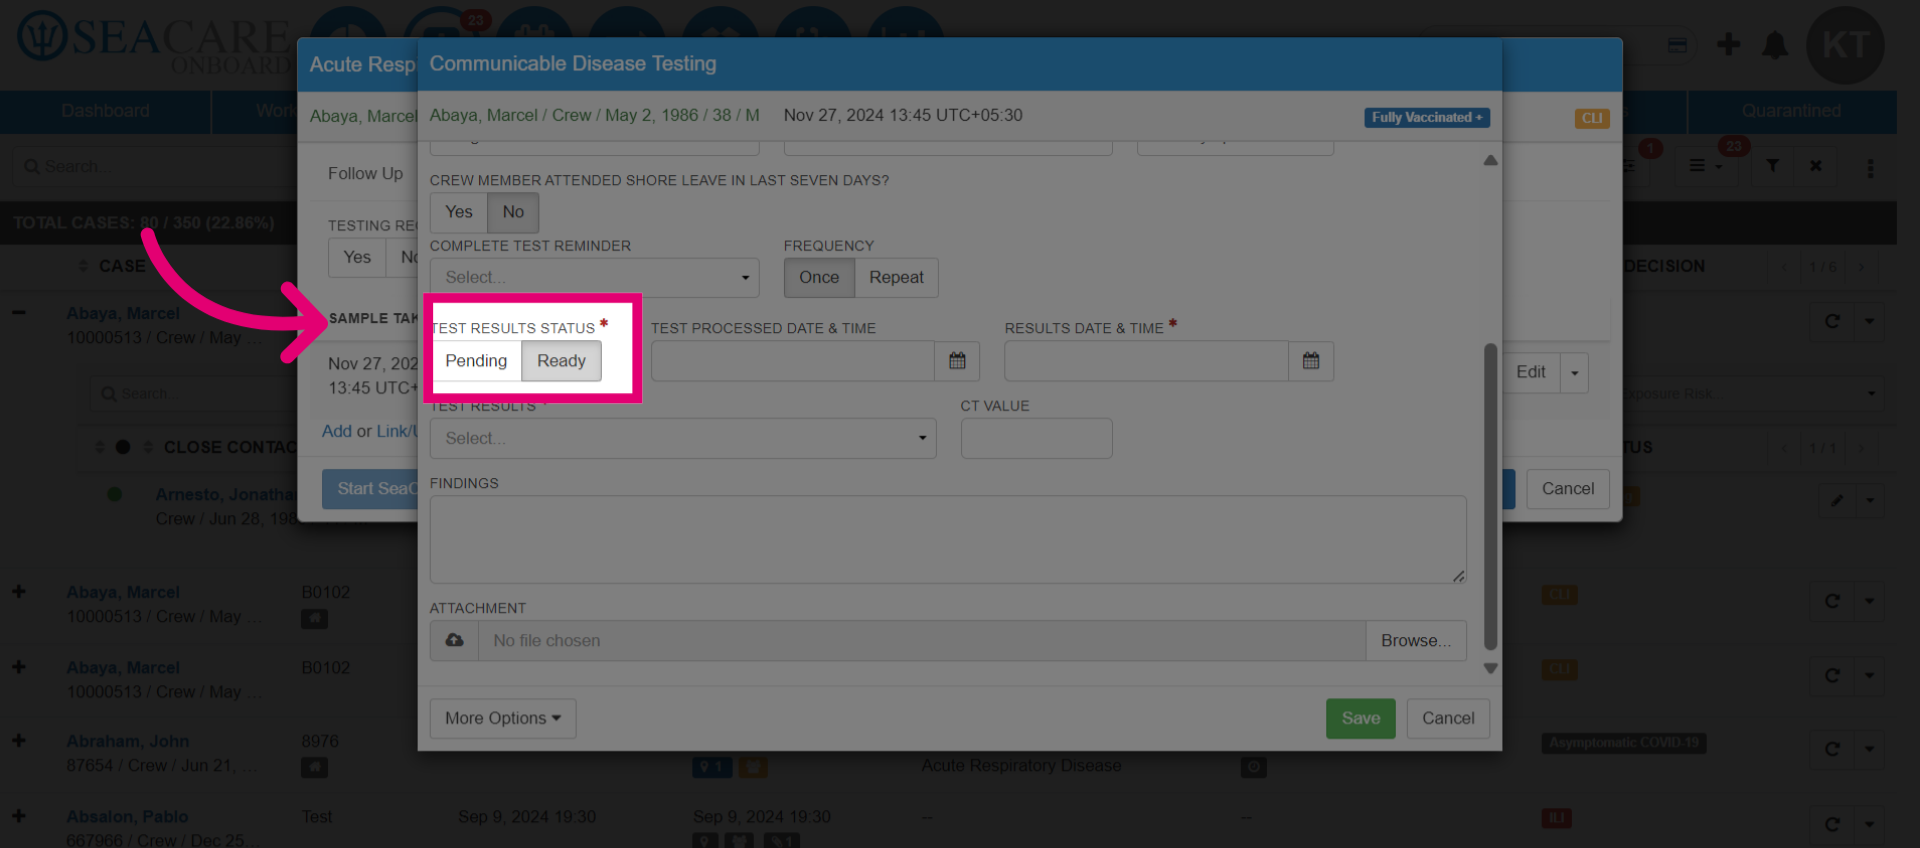Viewport: 1920px width, 848px height.
Task: Select No for shore leave attended
Action: pyautogui.click(x=513, y=212)
